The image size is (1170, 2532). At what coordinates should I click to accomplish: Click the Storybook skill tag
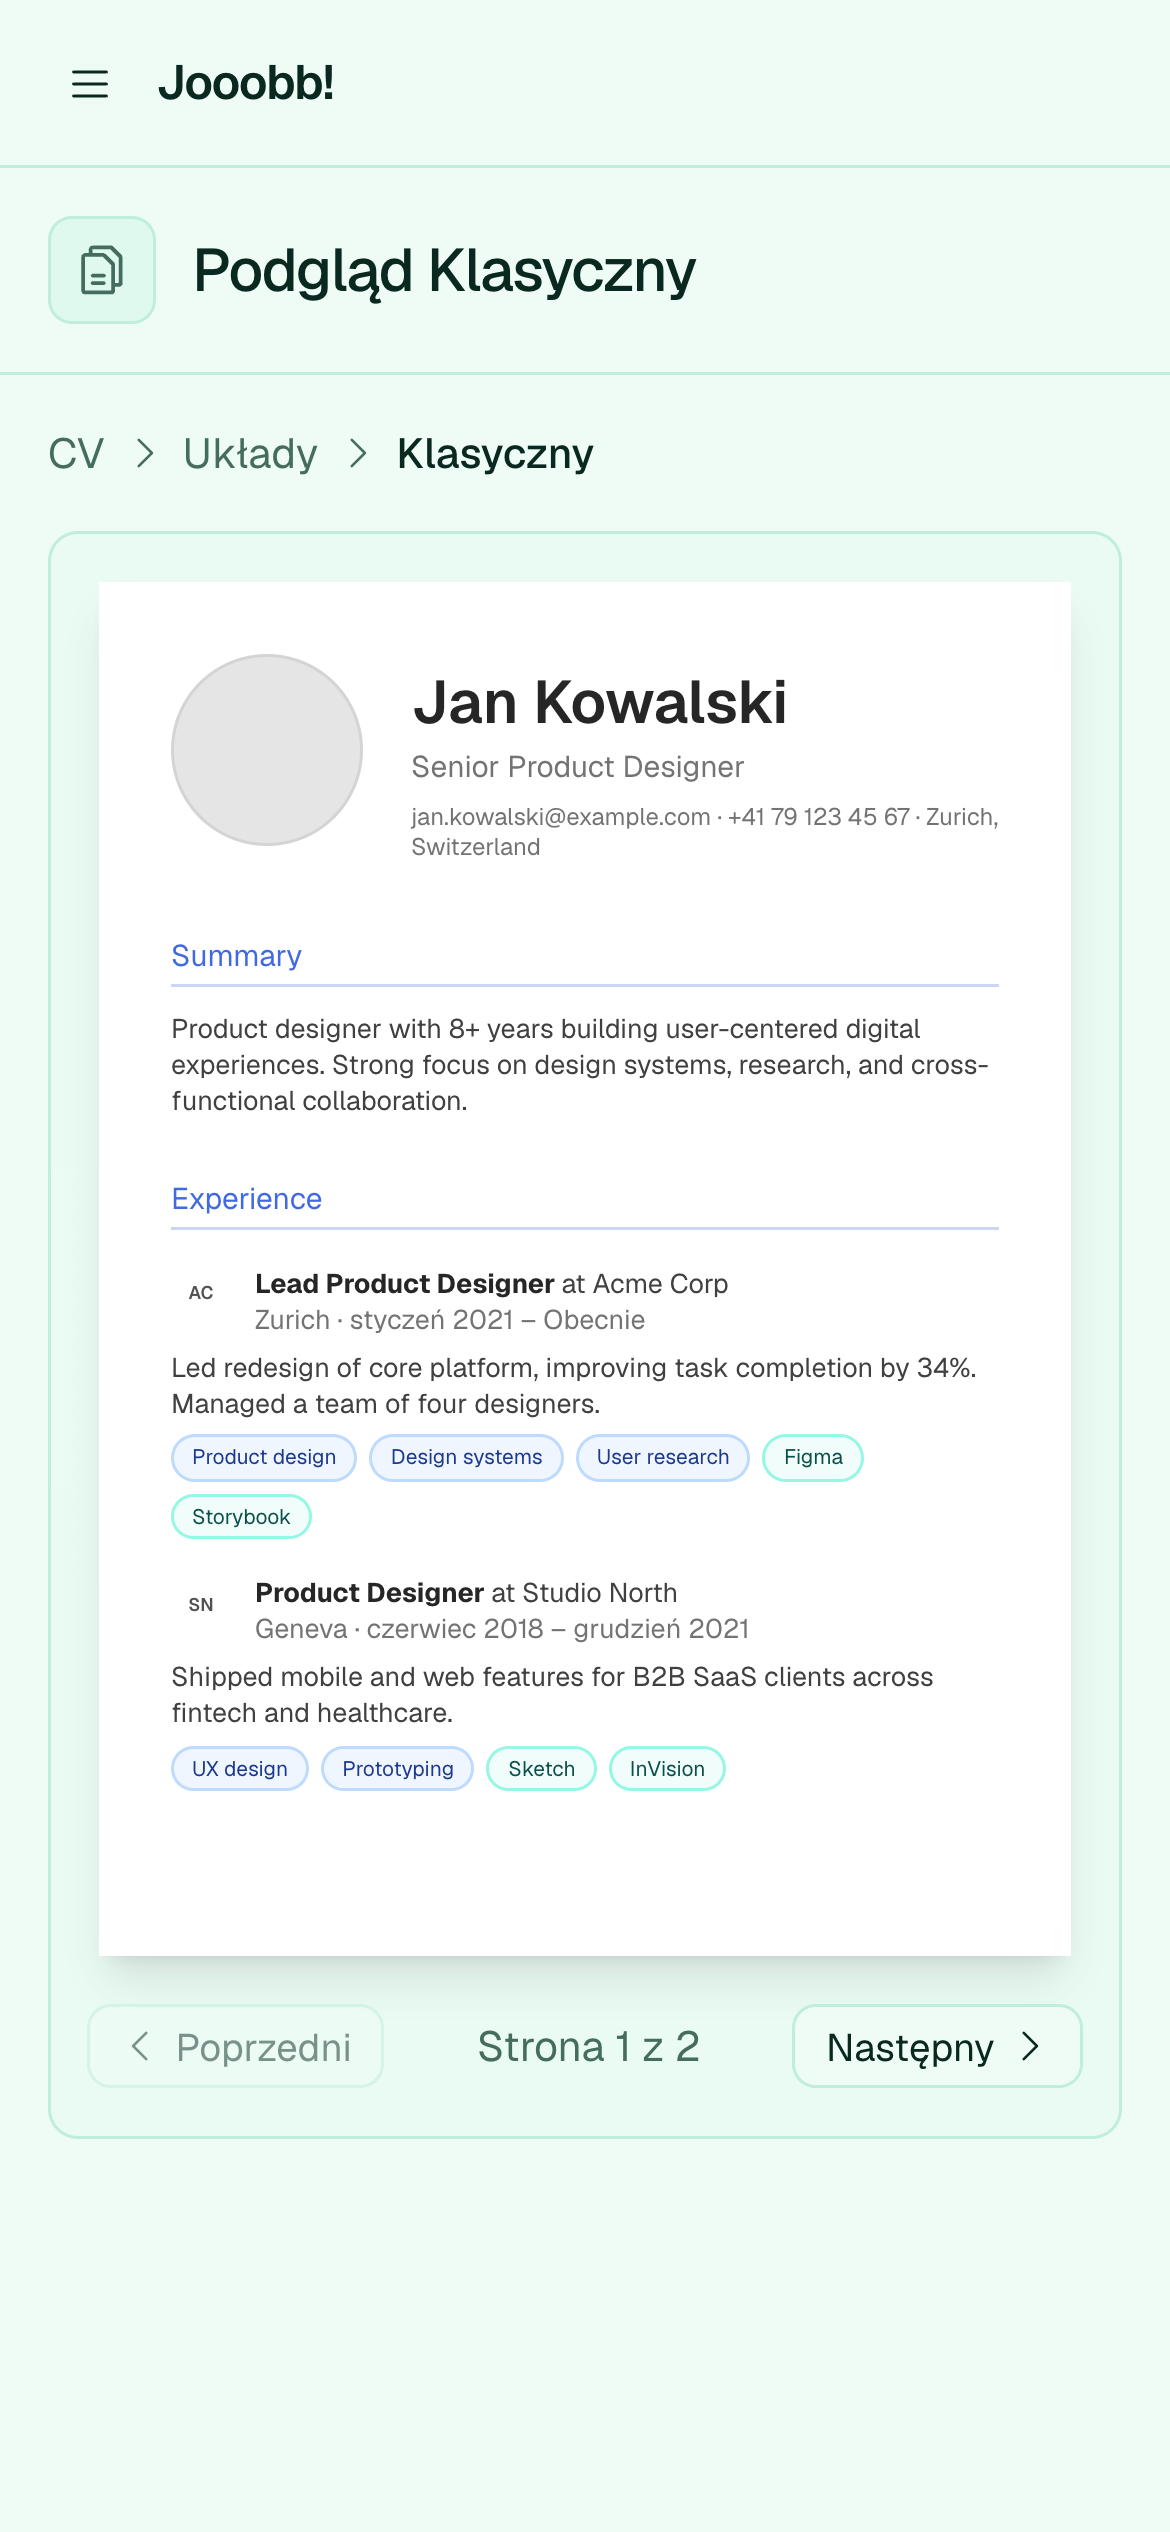pos(241,1517)
